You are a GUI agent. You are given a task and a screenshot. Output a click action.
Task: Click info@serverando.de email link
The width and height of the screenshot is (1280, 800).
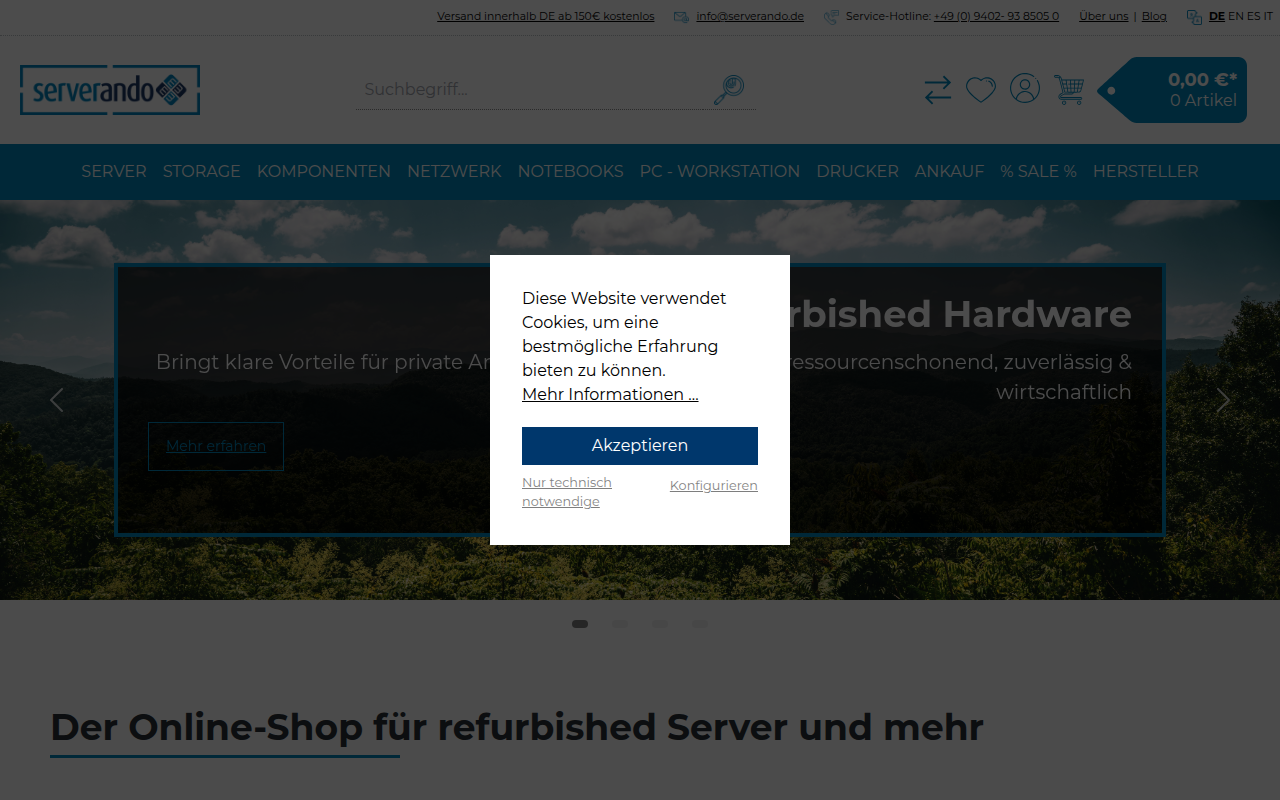click(750, 16)
